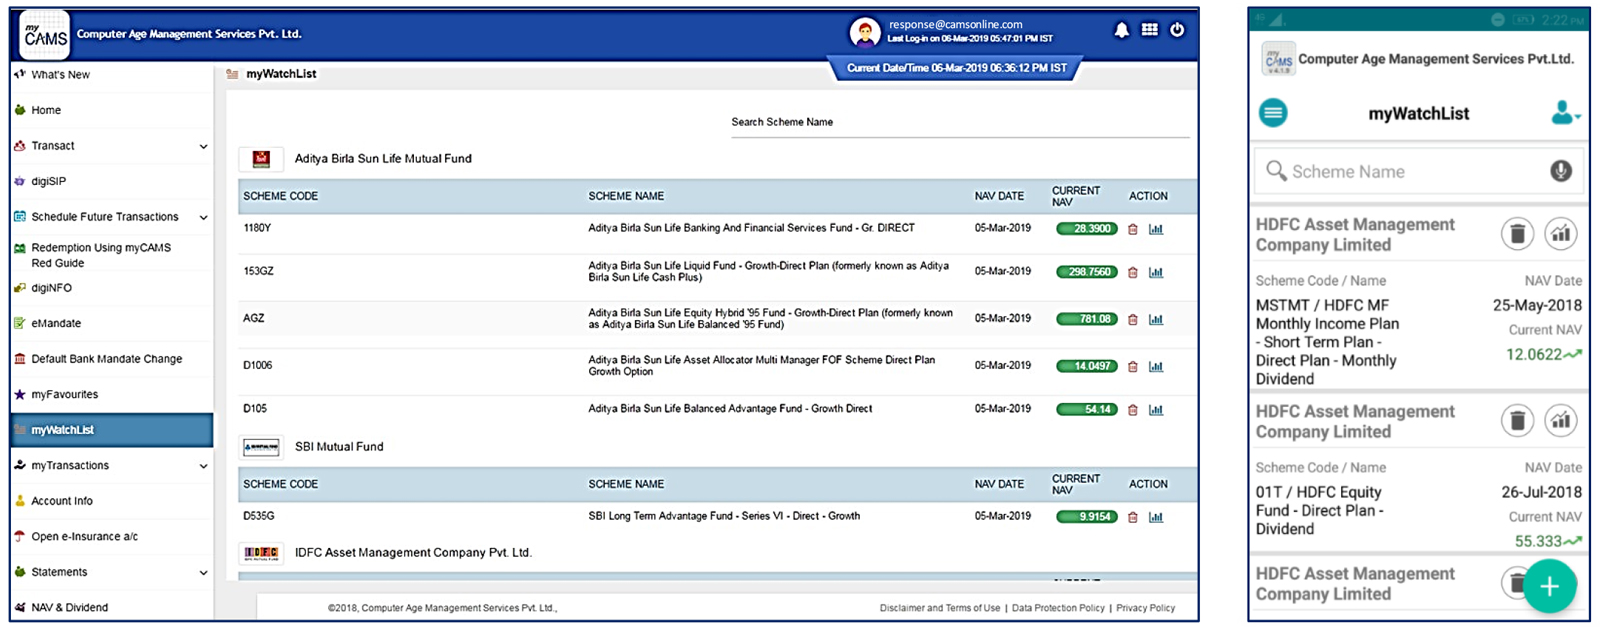Open the apps grid icon in header
Viewport: 1600px width, 630px height.
click(x=1149, y=30)
